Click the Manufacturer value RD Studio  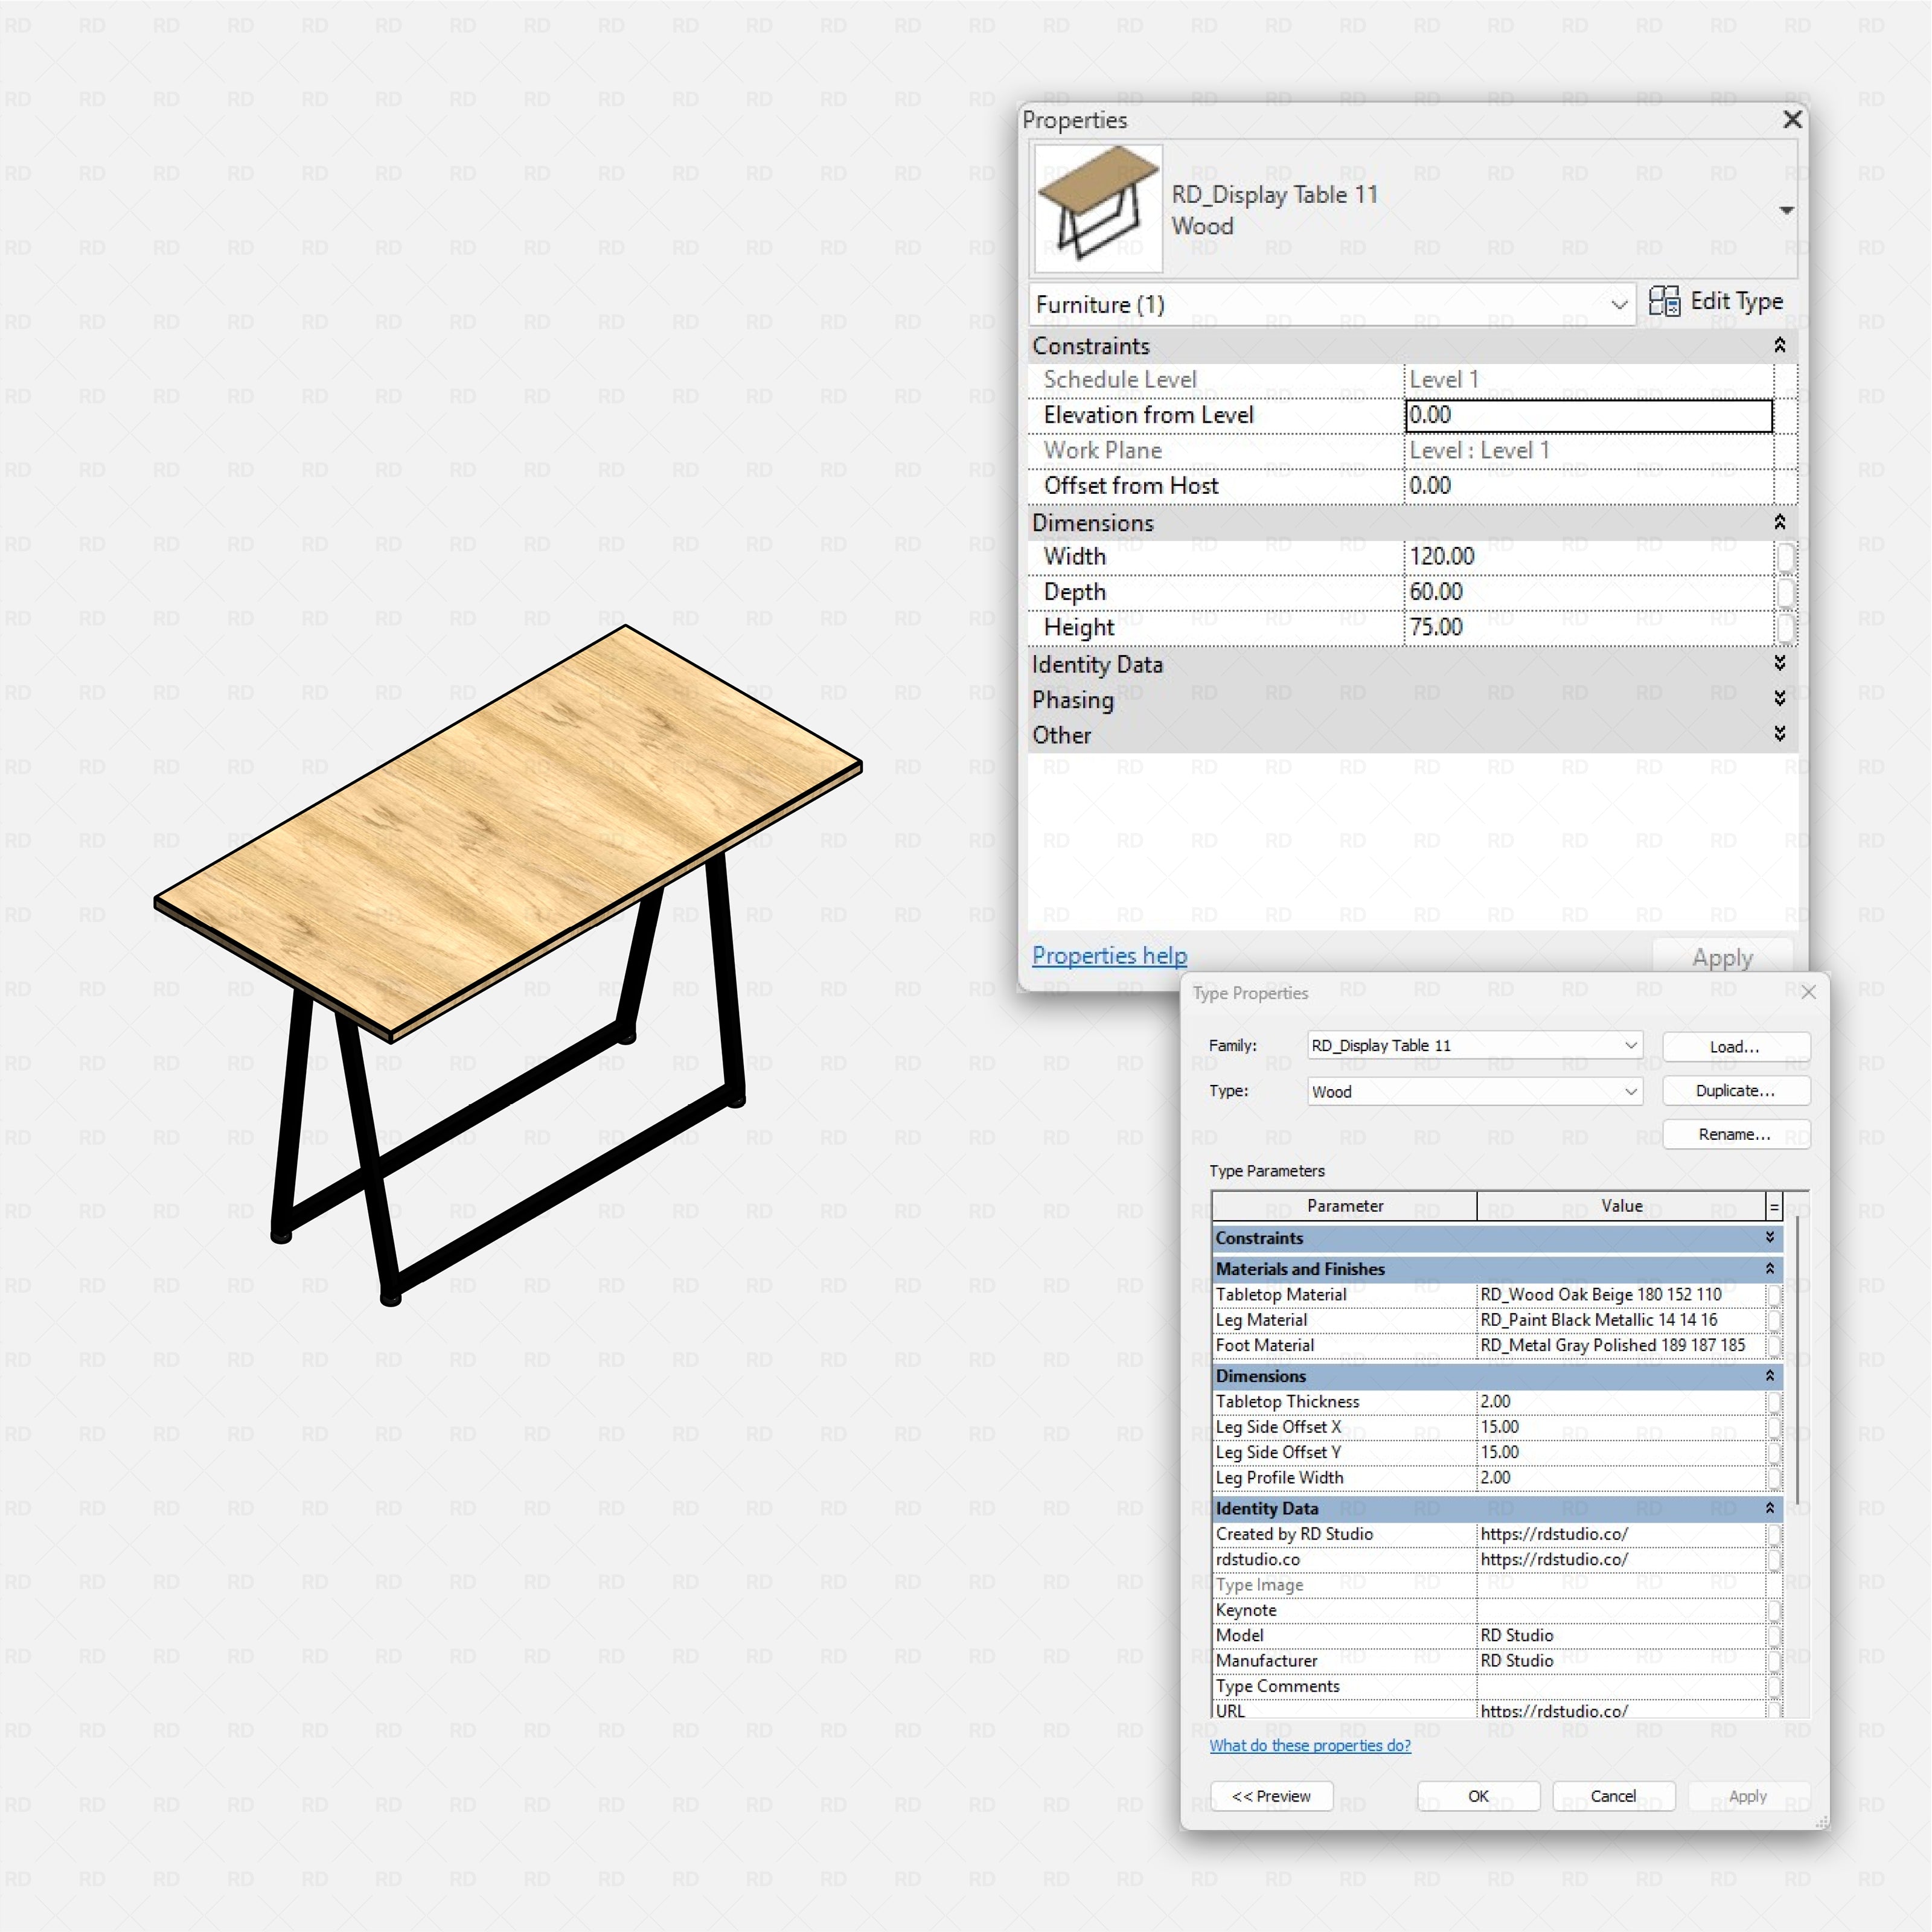(1621, 1661)
